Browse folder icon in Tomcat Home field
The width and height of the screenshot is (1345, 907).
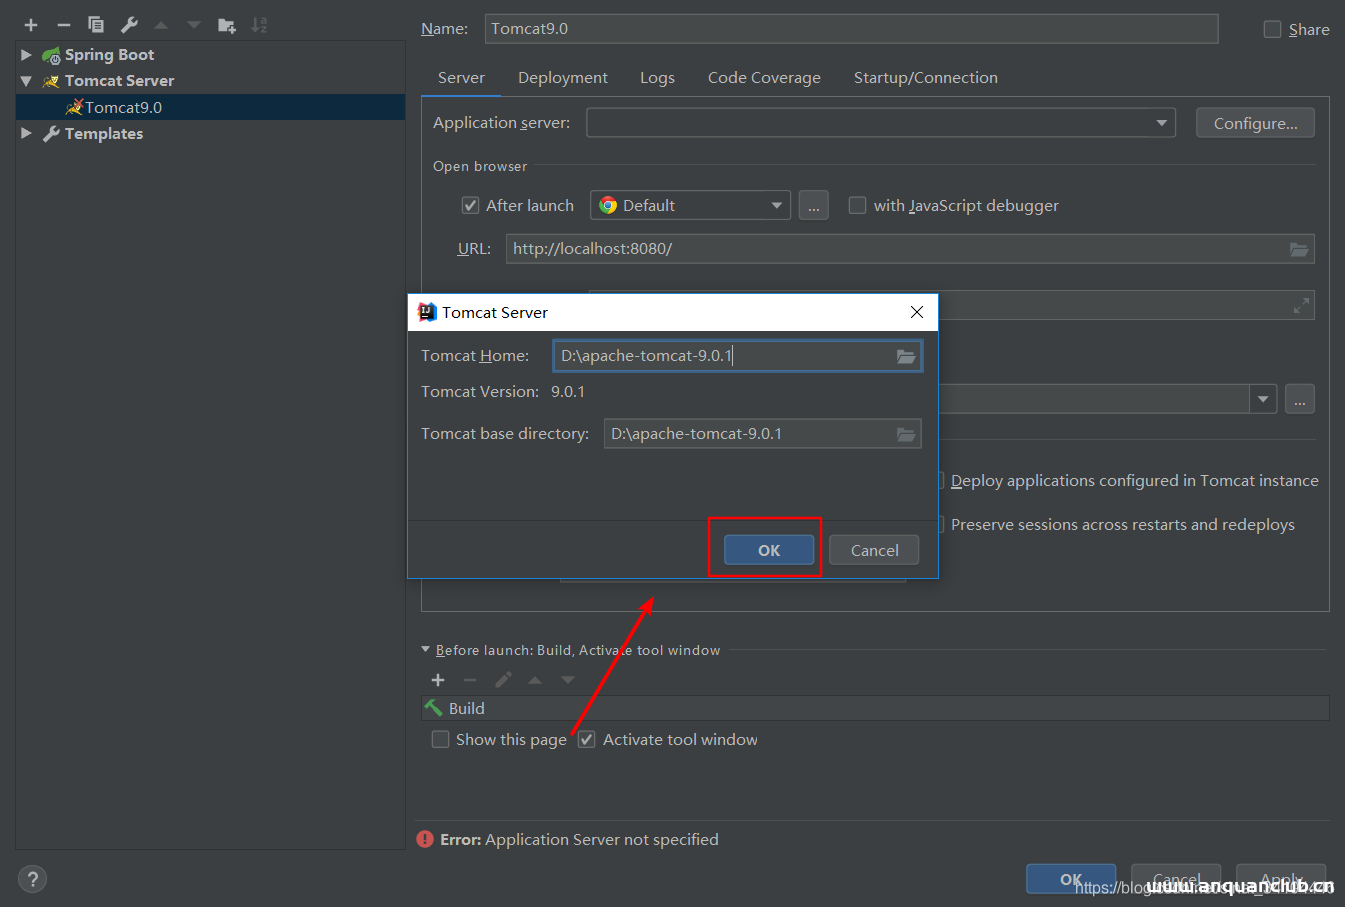click(x=906, y=356)
